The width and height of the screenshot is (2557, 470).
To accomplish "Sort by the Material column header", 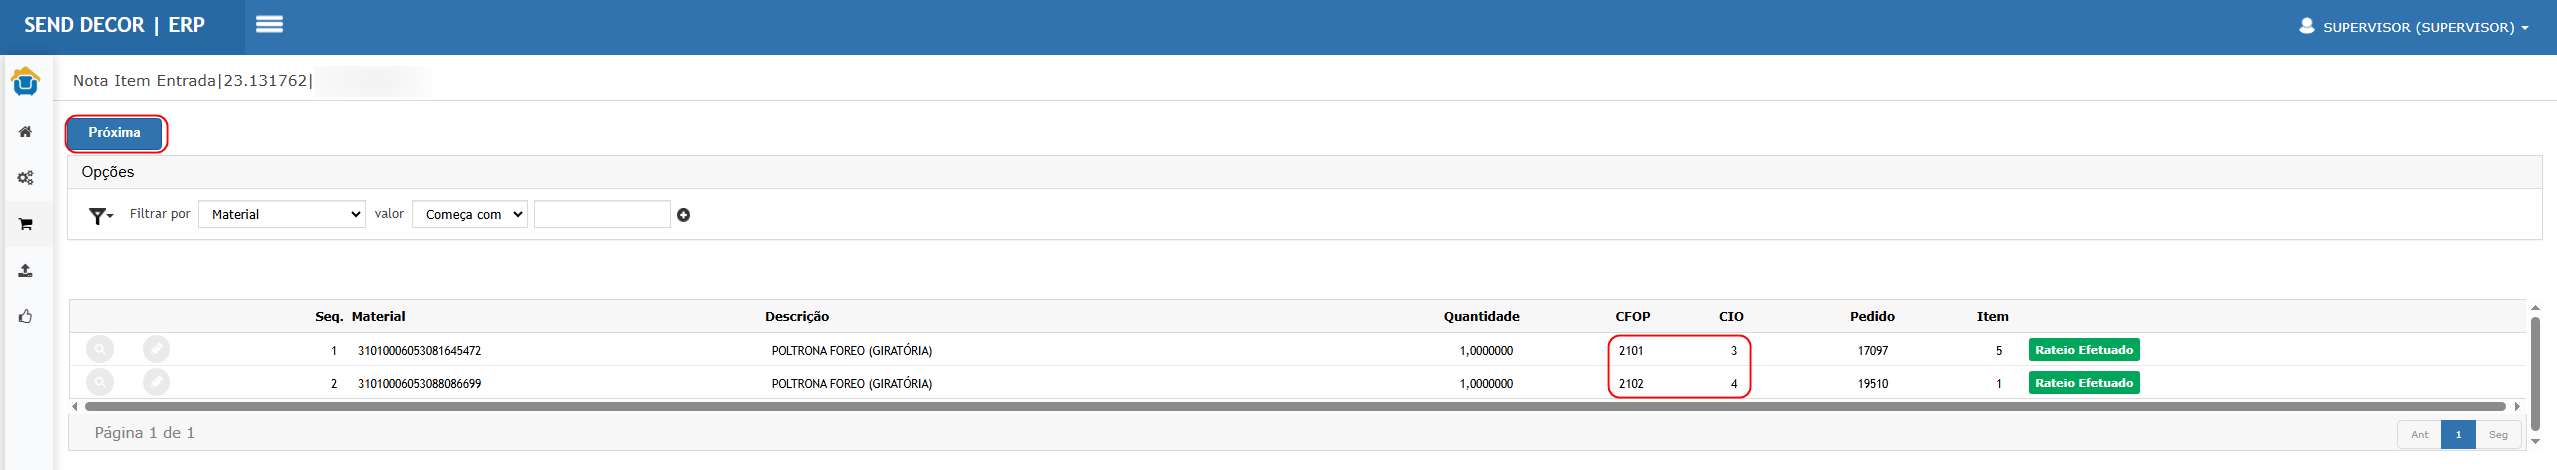I will click(x=379, y=317).
